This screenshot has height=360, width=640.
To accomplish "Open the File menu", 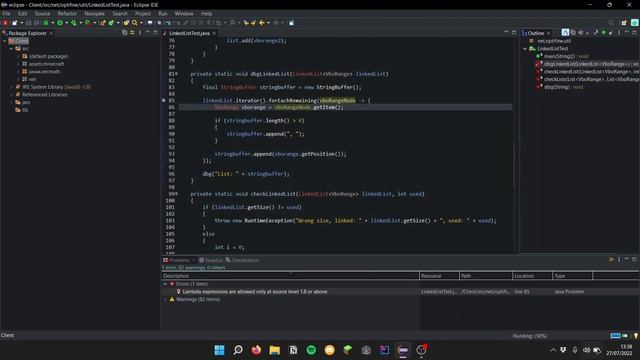I will click(x=7, y=13).
